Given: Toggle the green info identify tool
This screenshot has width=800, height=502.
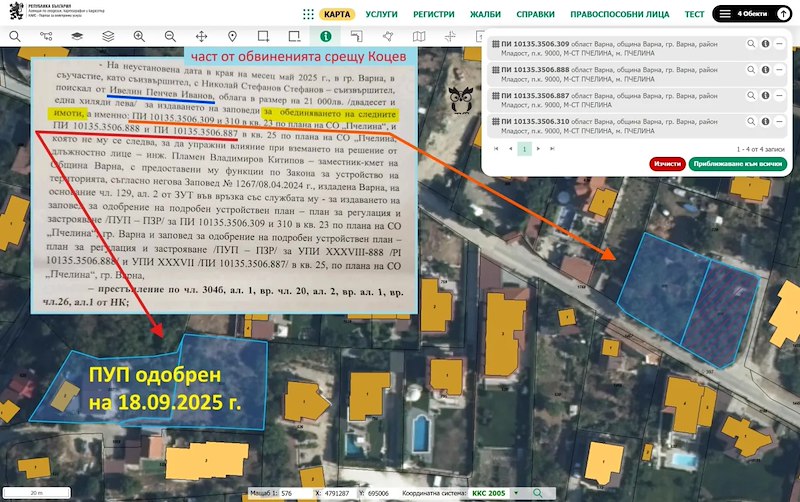Looking at the screenshot, I should click(325, 36).
